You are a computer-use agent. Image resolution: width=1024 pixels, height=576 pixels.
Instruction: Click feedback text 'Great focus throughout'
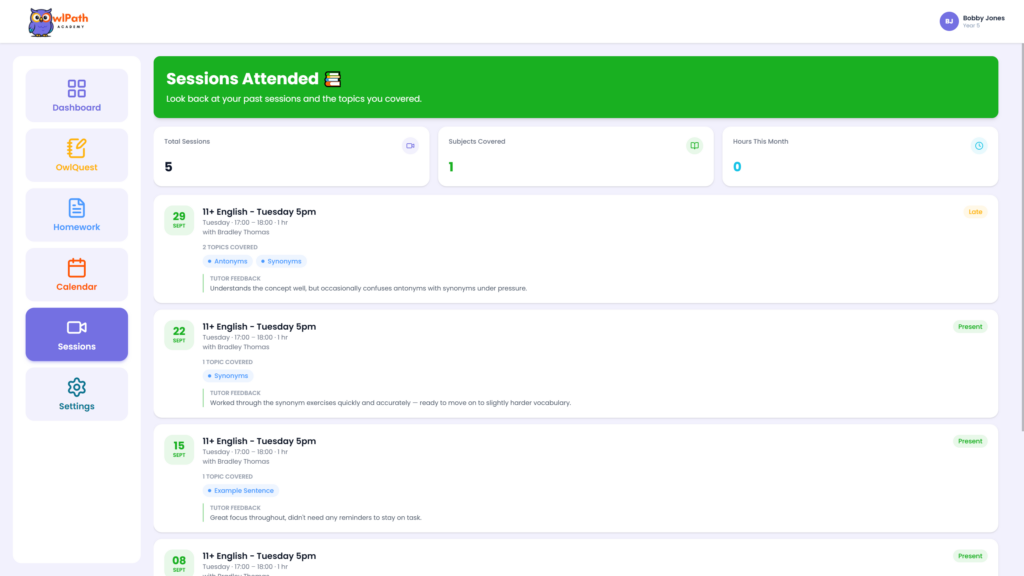[x=315, y=518]
